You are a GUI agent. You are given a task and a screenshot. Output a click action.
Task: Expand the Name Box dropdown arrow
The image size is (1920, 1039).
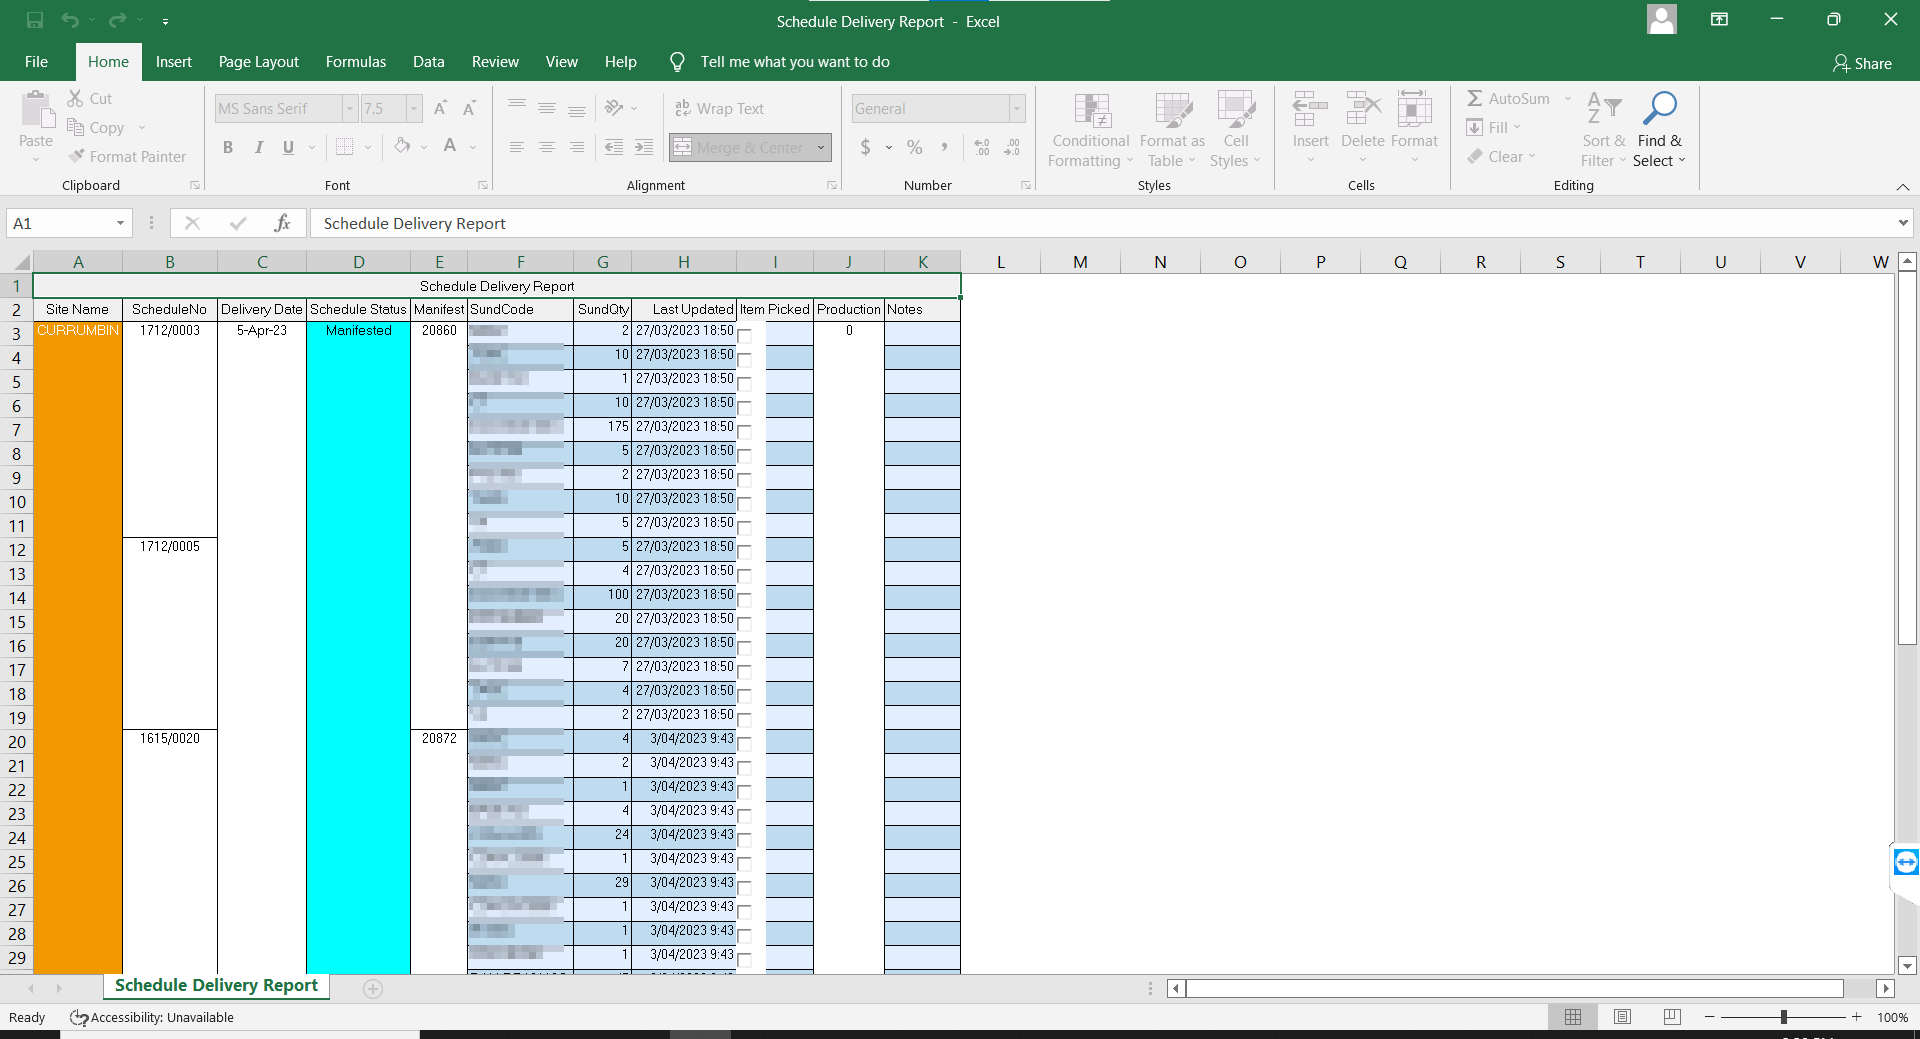(x=120, y=223)
